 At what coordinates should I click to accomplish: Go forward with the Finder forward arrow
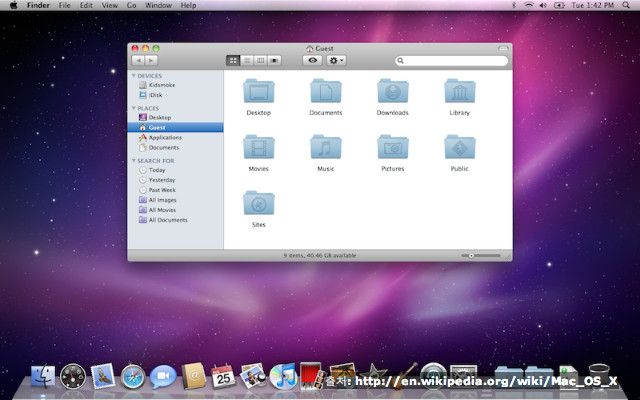(151, 60)
